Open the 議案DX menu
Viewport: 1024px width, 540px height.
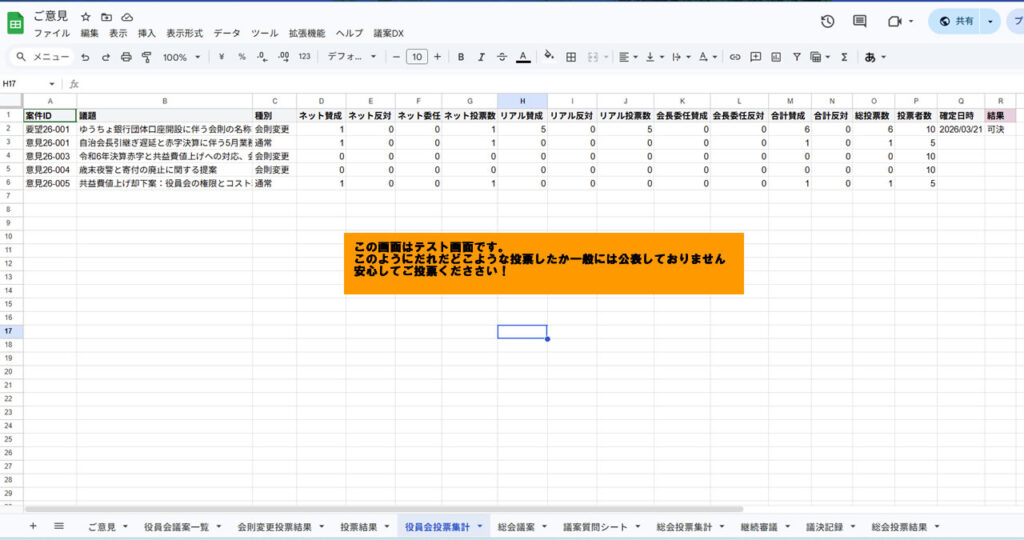click(388, 33)
